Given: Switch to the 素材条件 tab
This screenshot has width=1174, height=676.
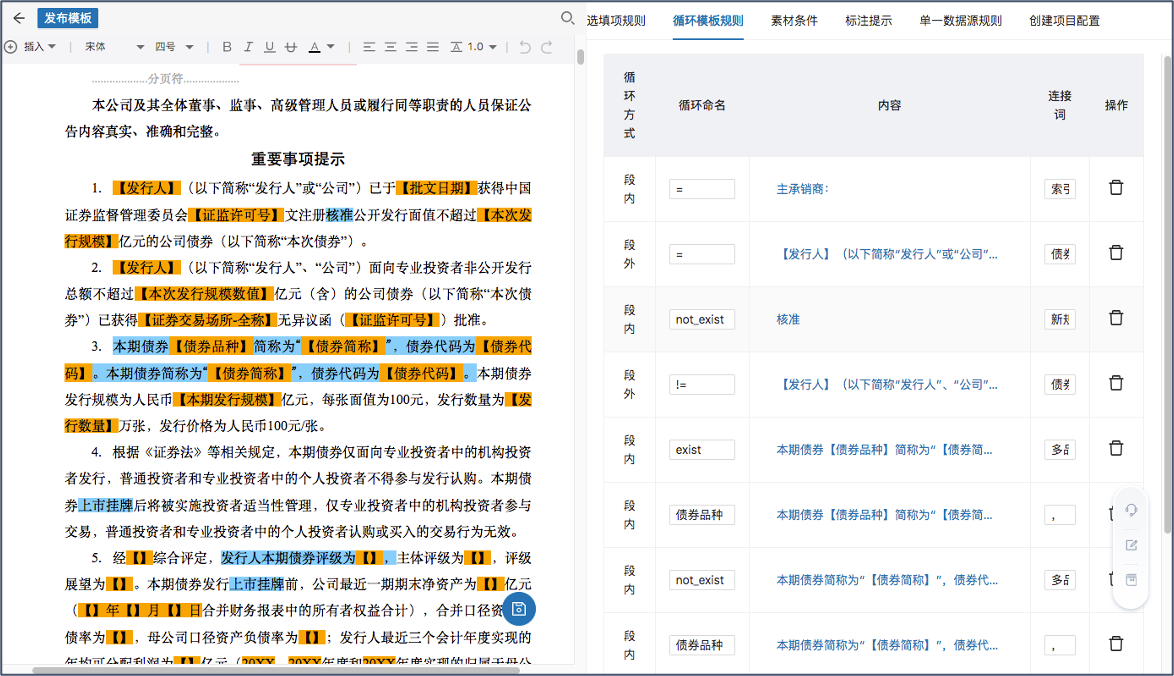Looking at the screenshot, I should (x=794, y=21).
